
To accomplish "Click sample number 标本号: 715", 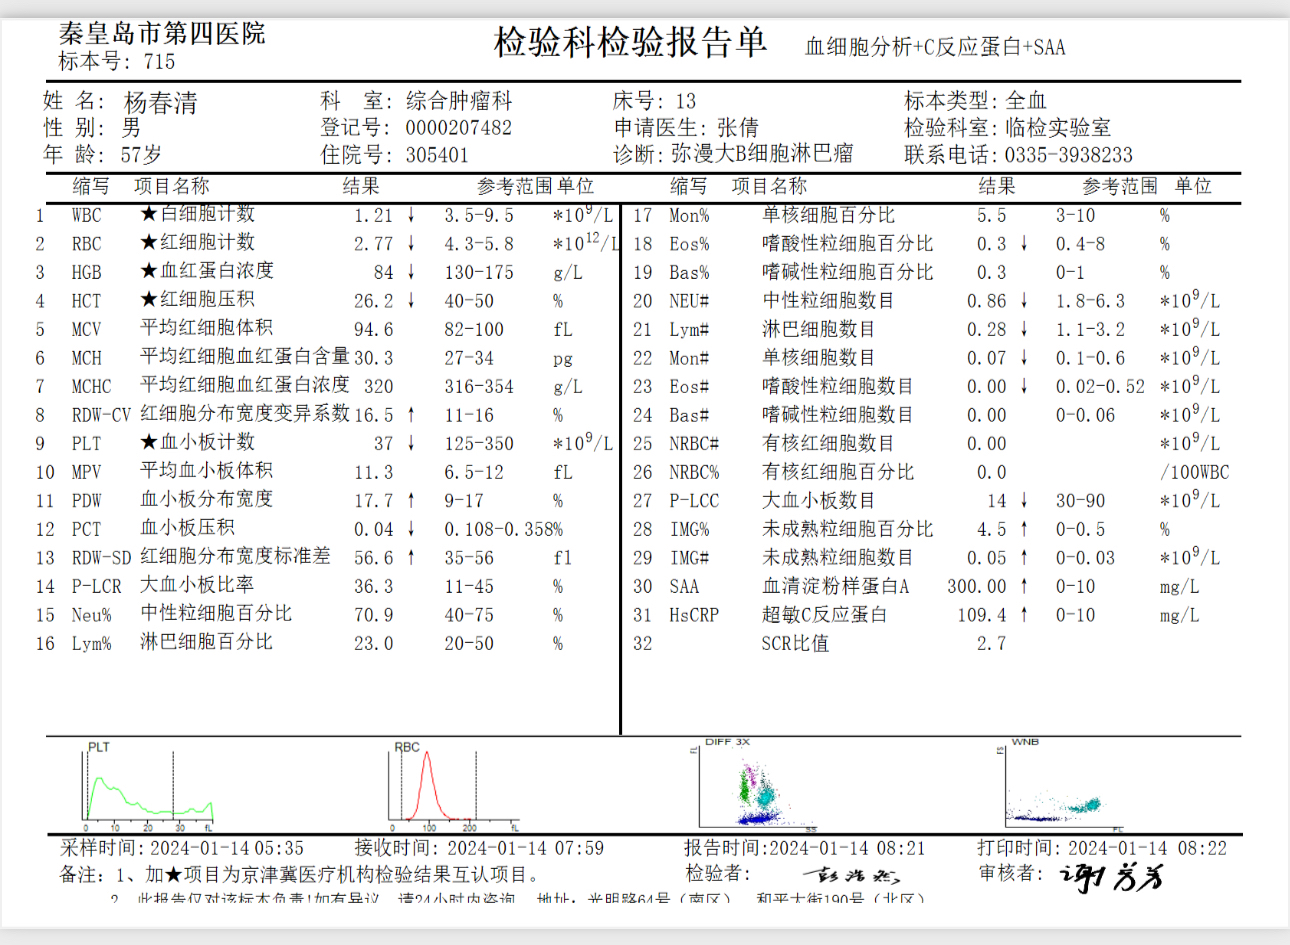I will [117, 61].
